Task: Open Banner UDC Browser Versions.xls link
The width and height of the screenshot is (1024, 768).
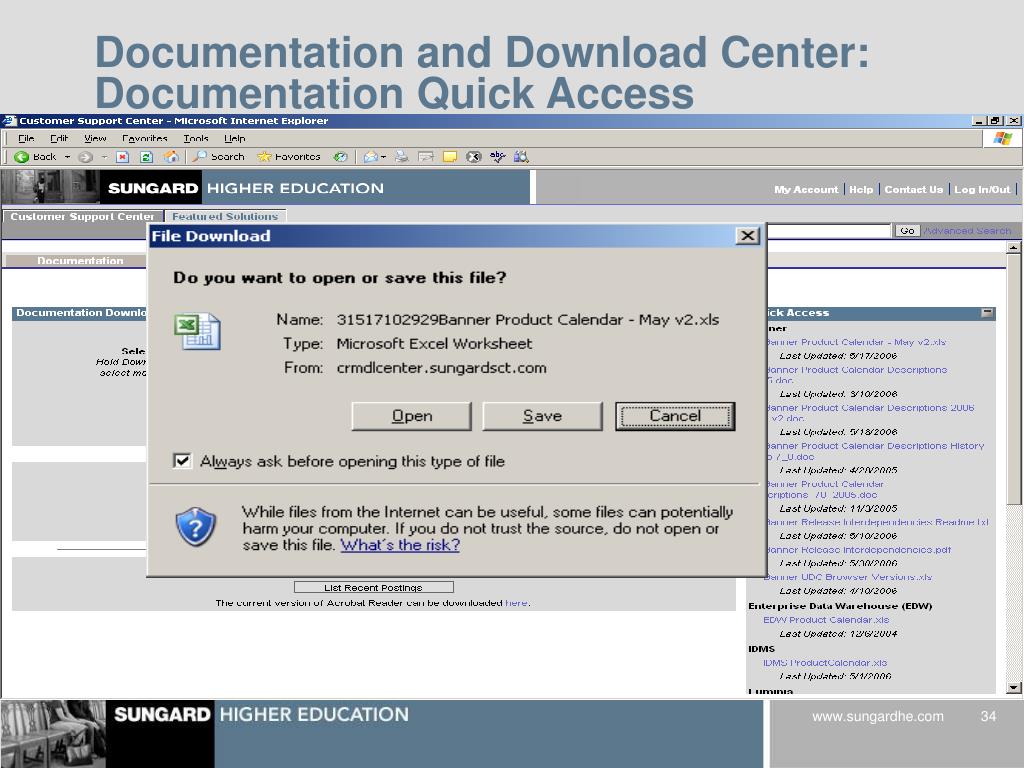Action: 848,577
